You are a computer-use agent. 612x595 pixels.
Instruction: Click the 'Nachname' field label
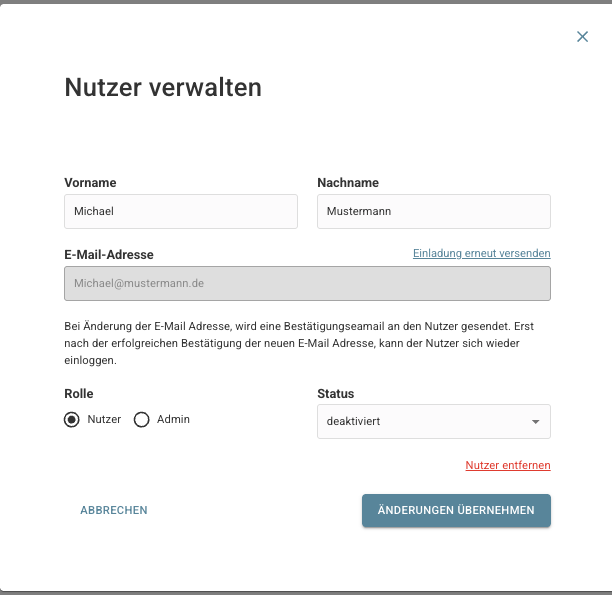[347, 183]
